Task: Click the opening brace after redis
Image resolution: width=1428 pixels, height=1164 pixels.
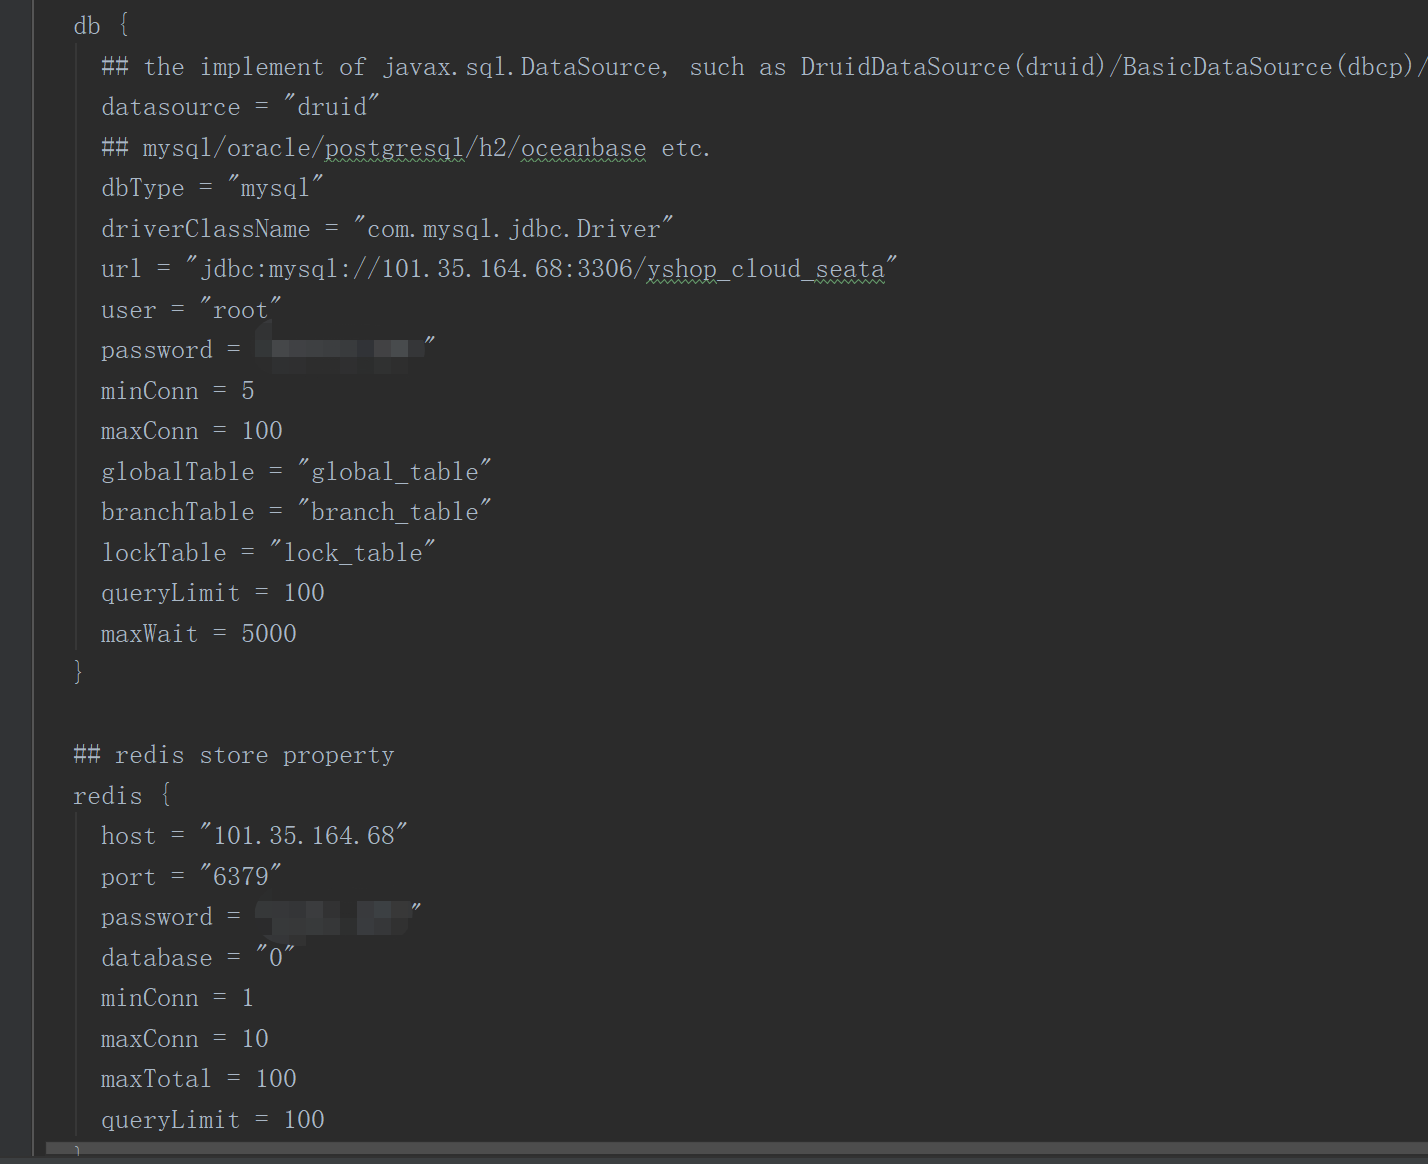Action: pos(166,795)
